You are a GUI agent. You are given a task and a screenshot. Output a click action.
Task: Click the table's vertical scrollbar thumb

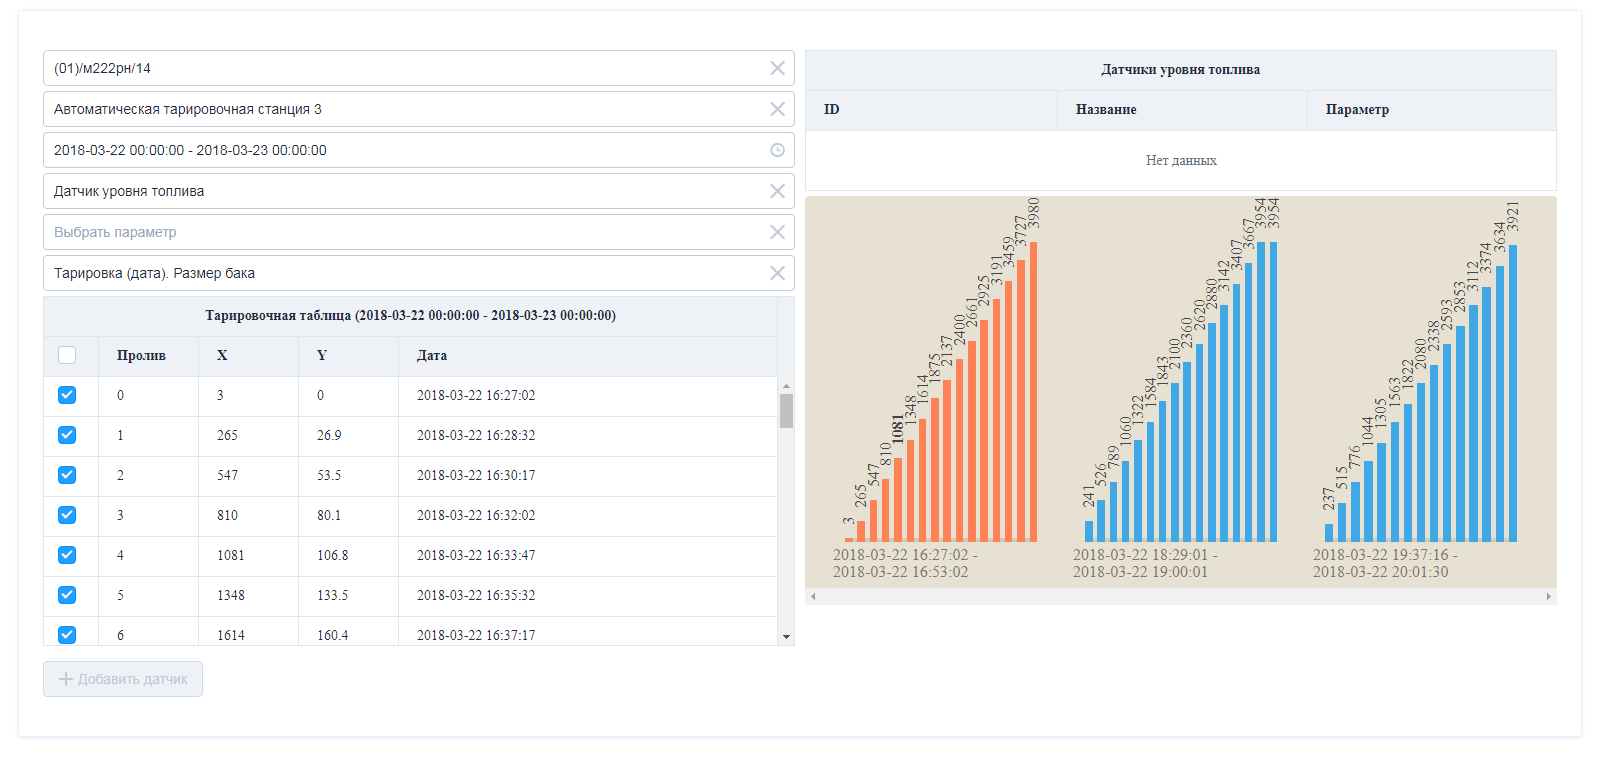tap(786, 411)
